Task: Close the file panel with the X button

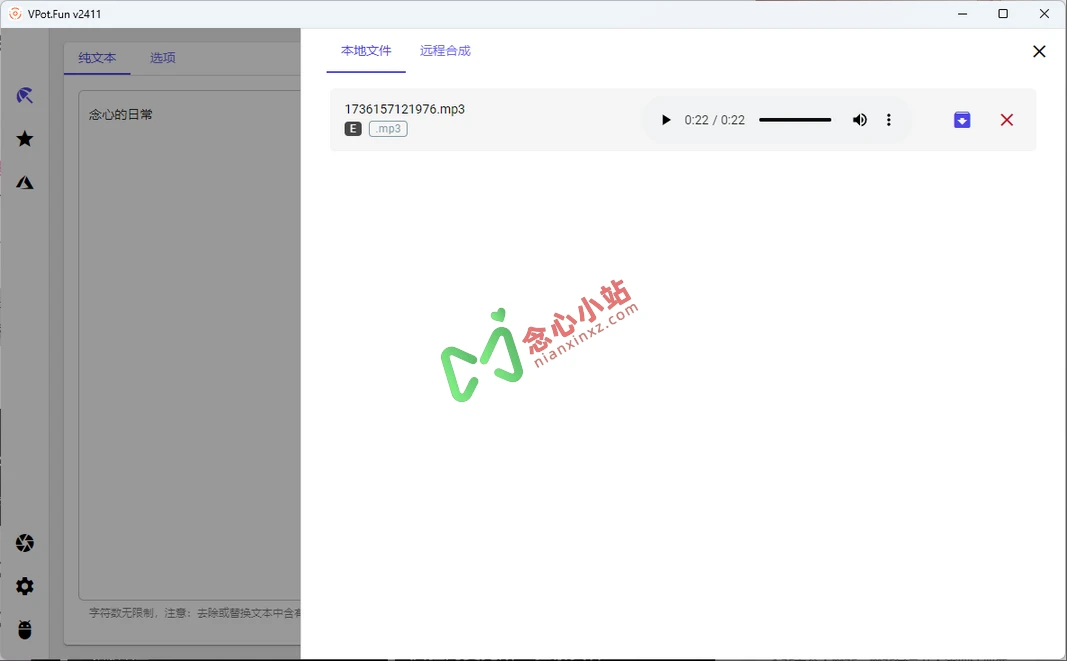Action: point(1039,51)
